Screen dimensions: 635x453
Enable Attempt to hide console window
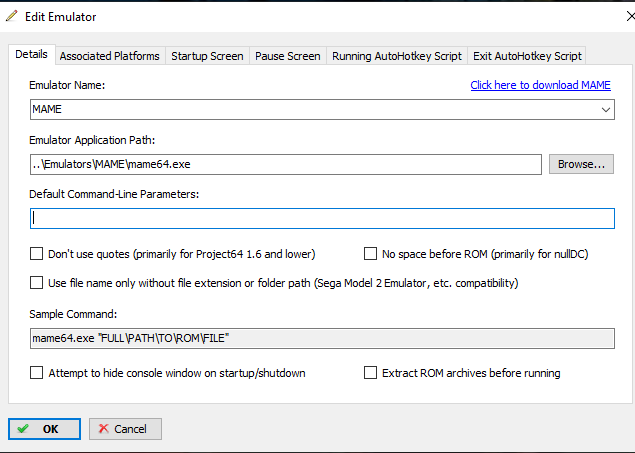38,373
